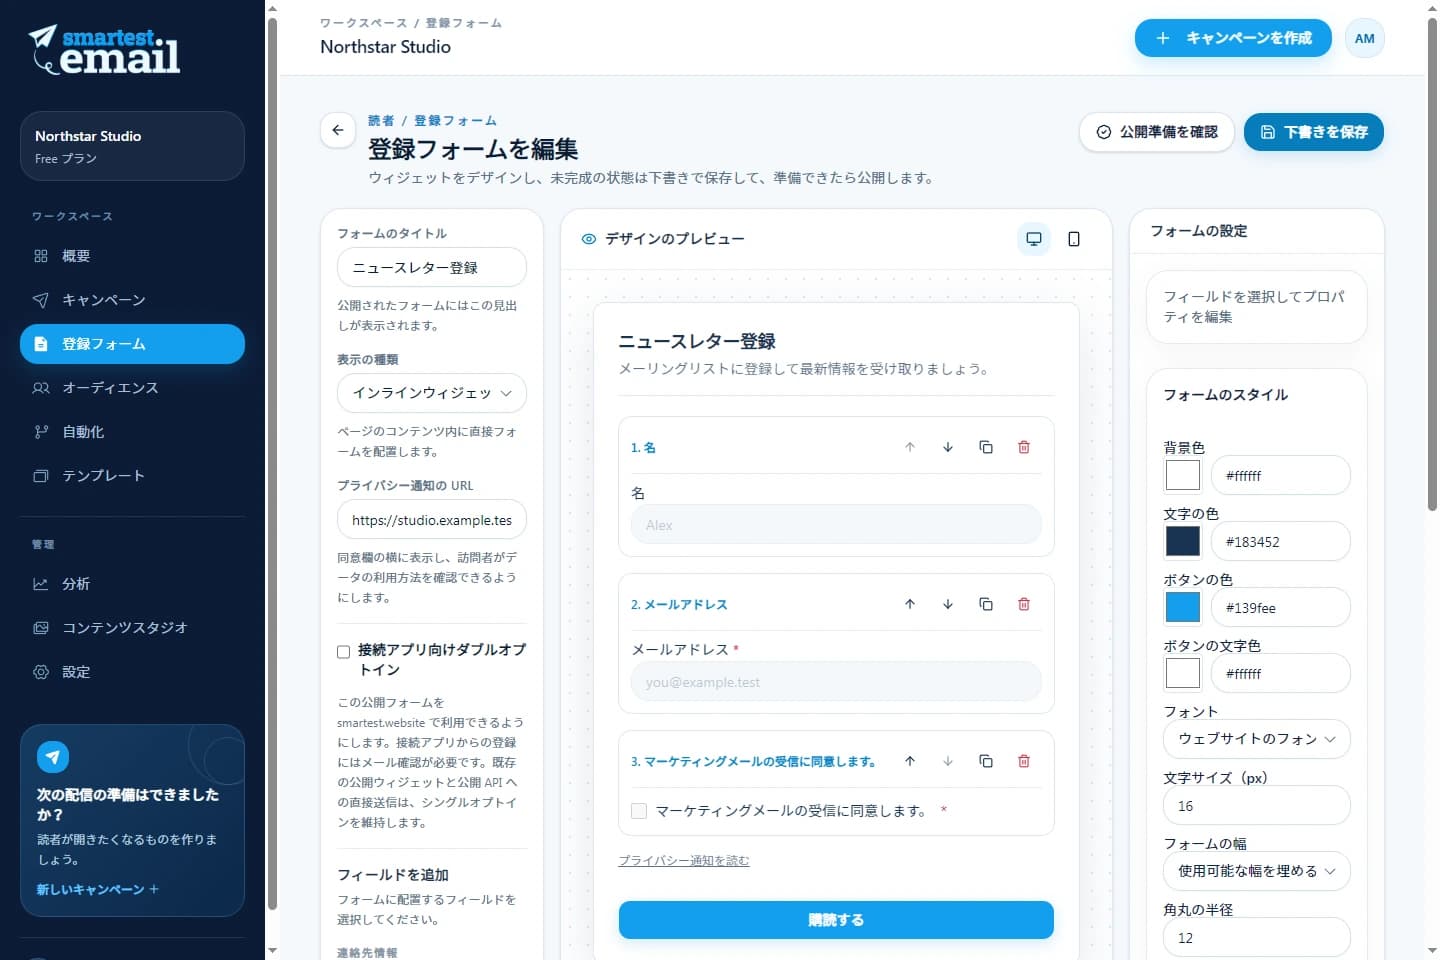Viewport: 1440px width, 960px height.
Task: Open the フォームの幅 dropdown
Action: [x=1257, y=871]
